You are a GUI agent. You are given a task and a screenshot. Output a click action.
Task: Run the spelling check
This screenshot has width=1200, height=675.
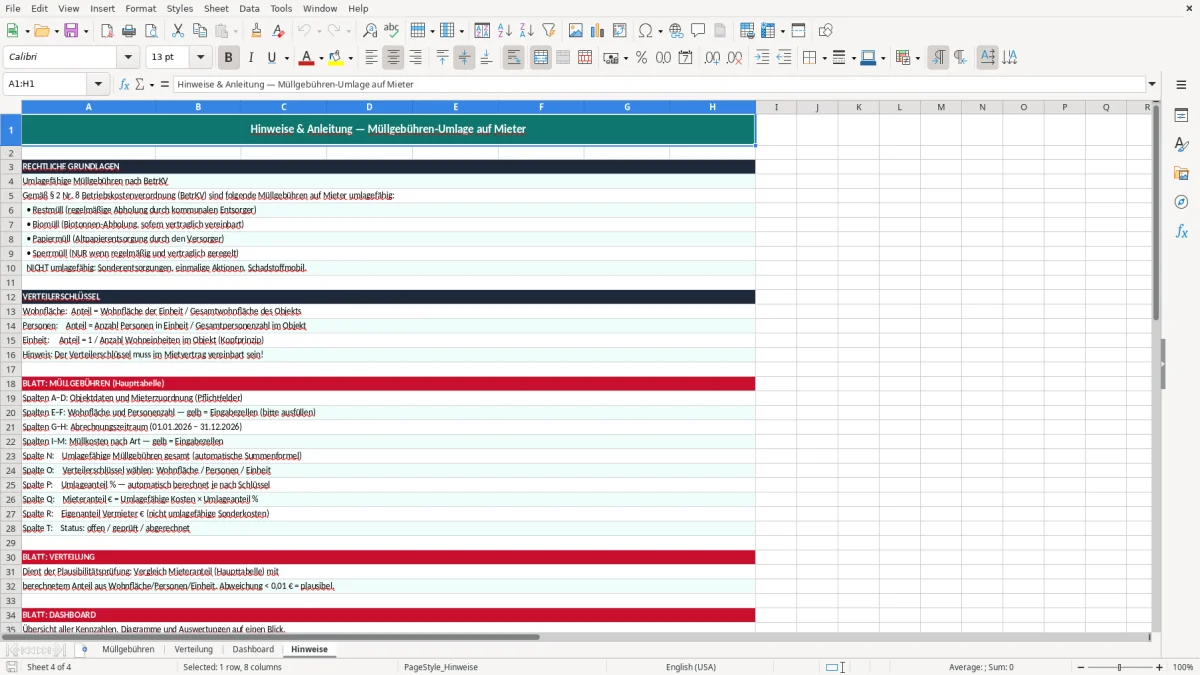click(x=391, y=31)
